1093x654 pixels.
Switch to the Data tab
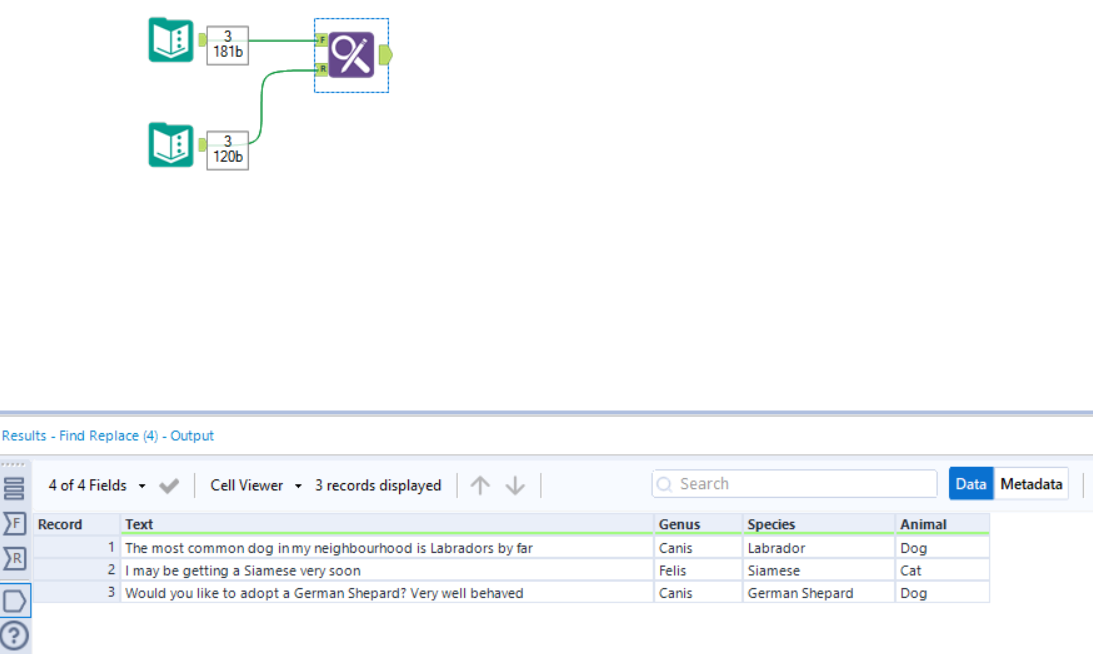tap(970, 483)
